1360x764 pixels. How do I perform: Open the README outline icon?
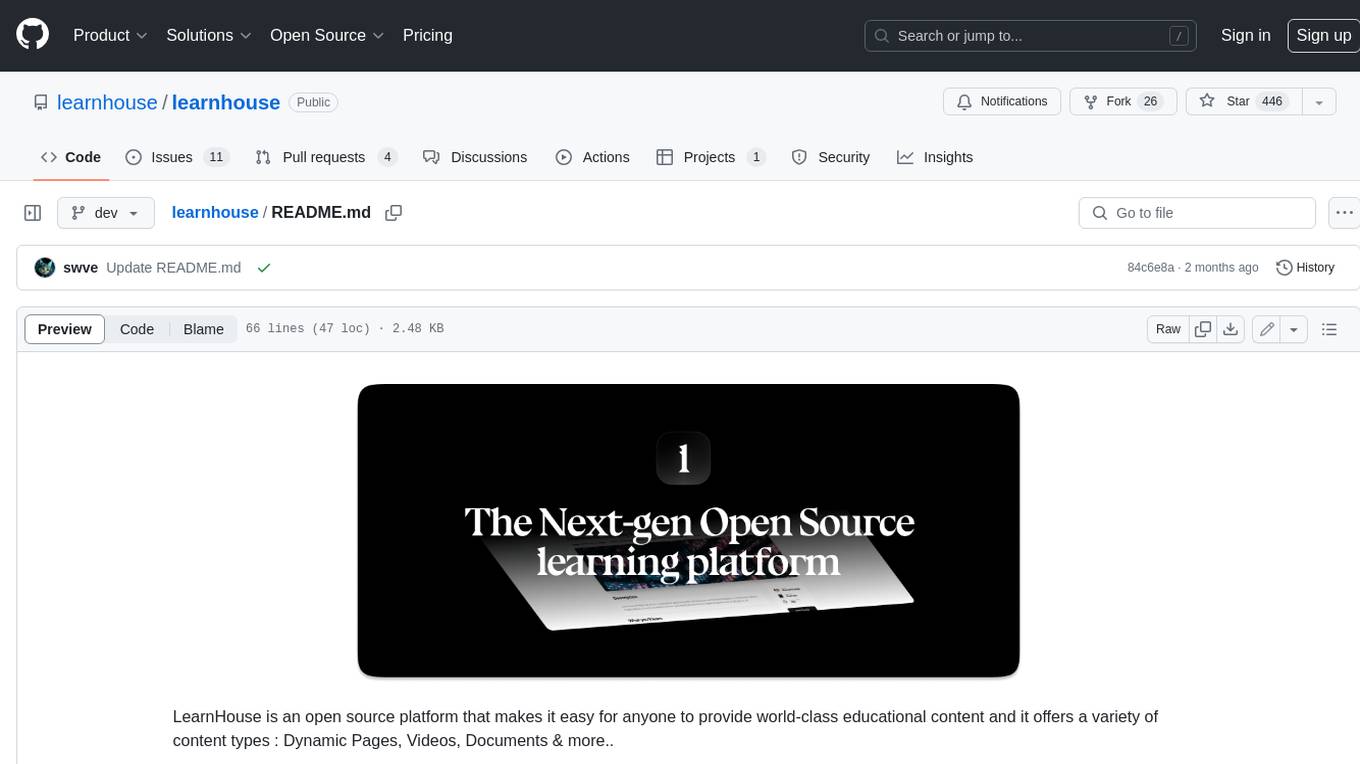pos(1329,329)
